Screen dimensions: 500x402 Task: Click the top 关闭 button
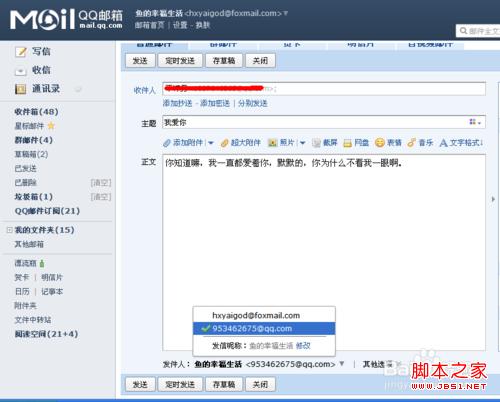coord(260,61)
